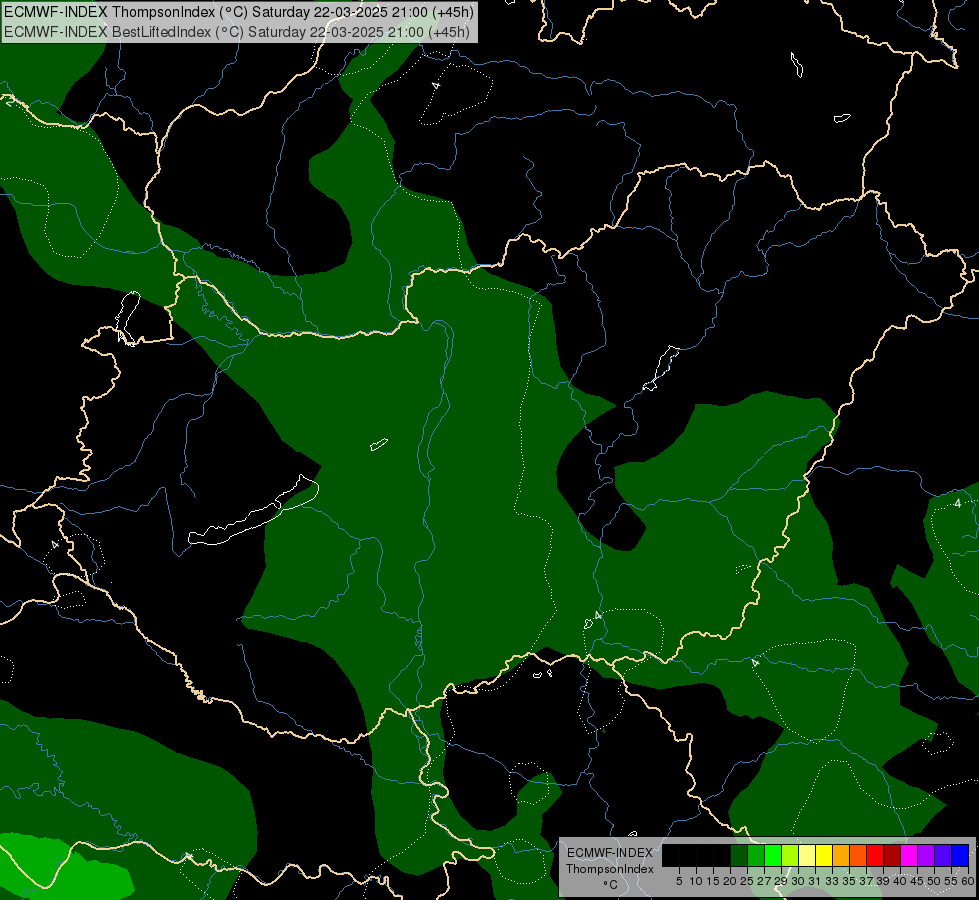Click legend value 25
Image resolution: width=979 pixels, height=900 pixels.
click(747, 881)
